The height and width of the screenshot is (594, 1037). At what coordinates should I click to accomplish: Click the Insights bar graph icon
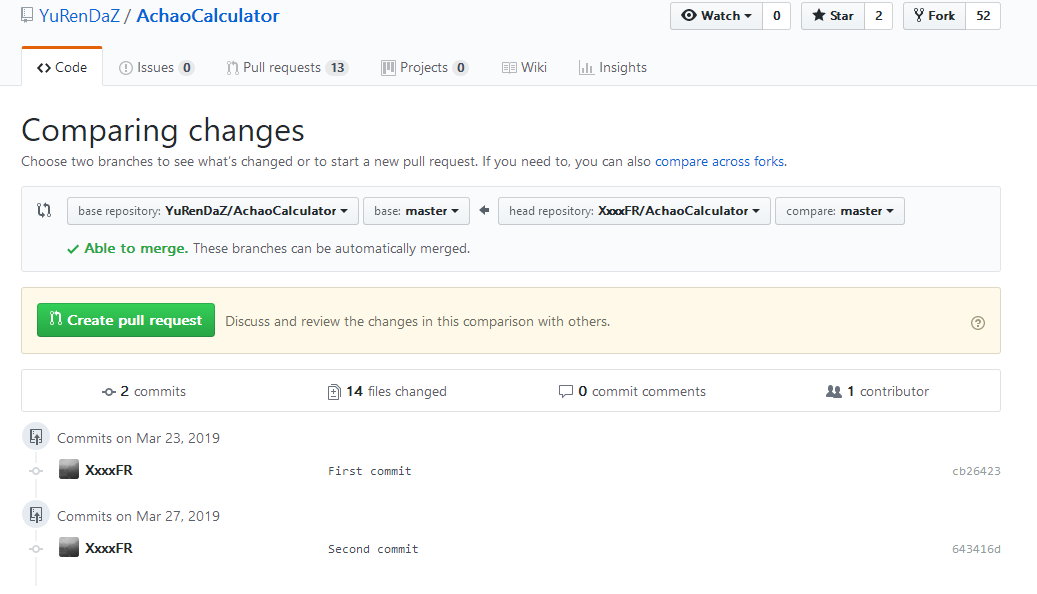click(x=587, y=67)
